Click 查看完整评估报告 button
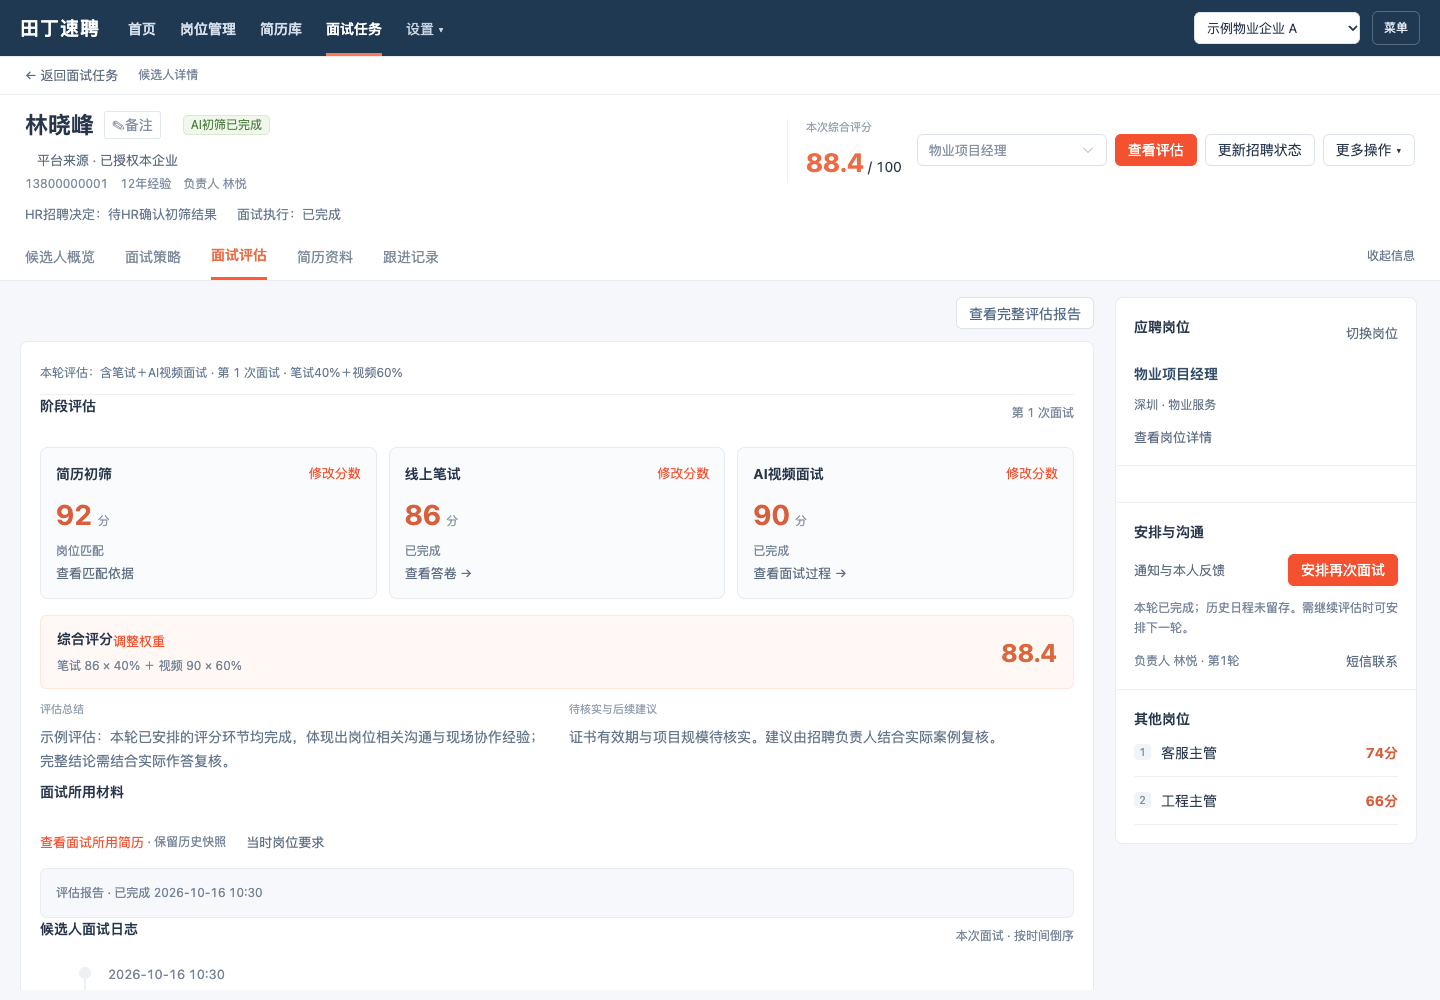The width and height of the screenshot is (1440, 1000). tap(1025, 314)
